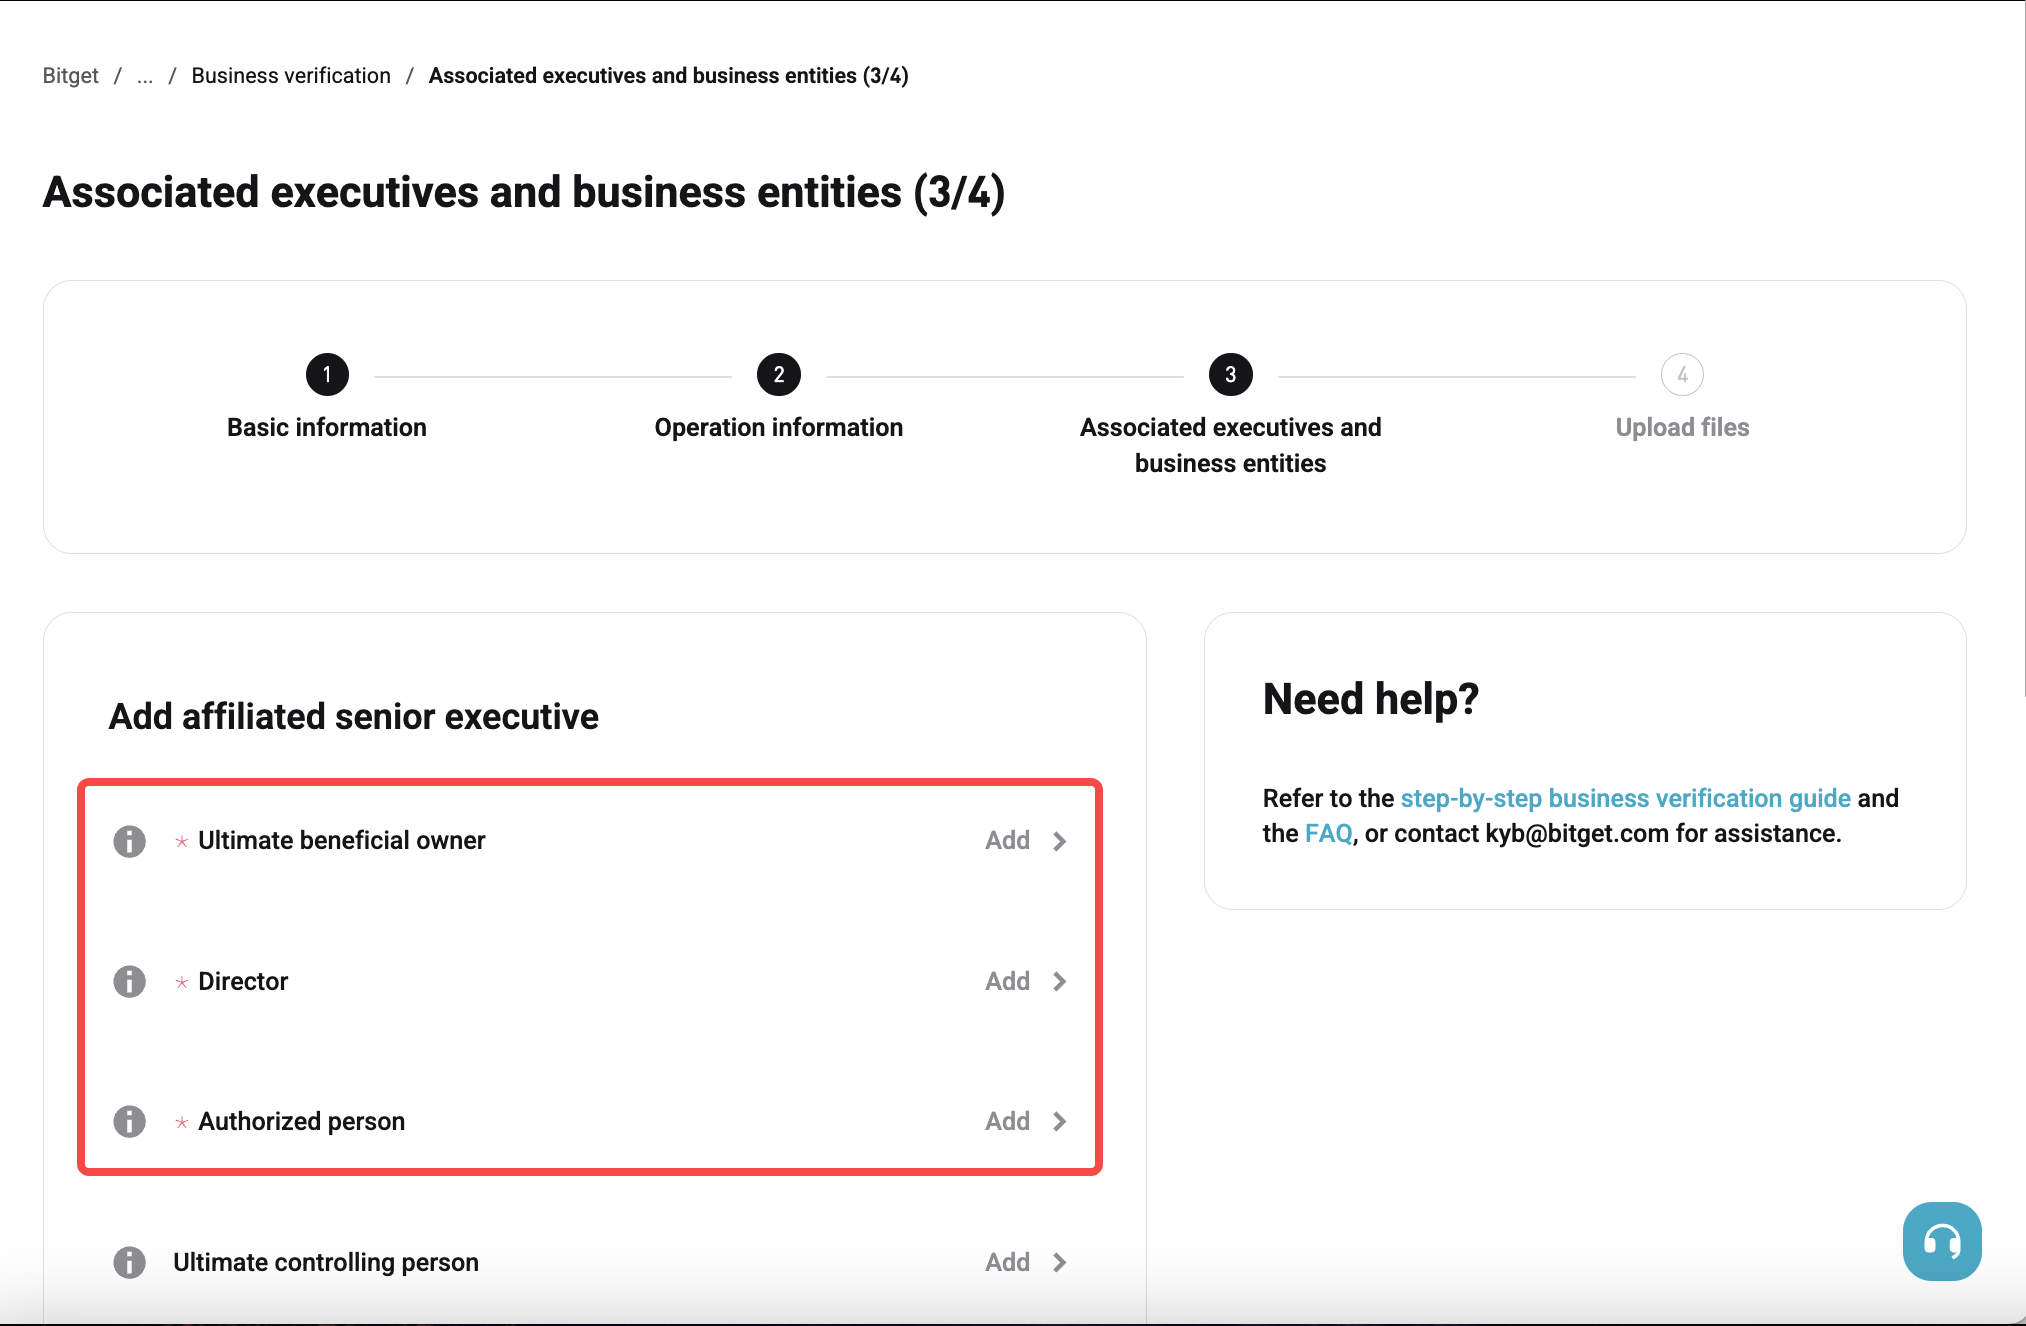2026x1326 pixels.
Task: Click info icon for Ultimate controlling person
Action: point(129,1262)
